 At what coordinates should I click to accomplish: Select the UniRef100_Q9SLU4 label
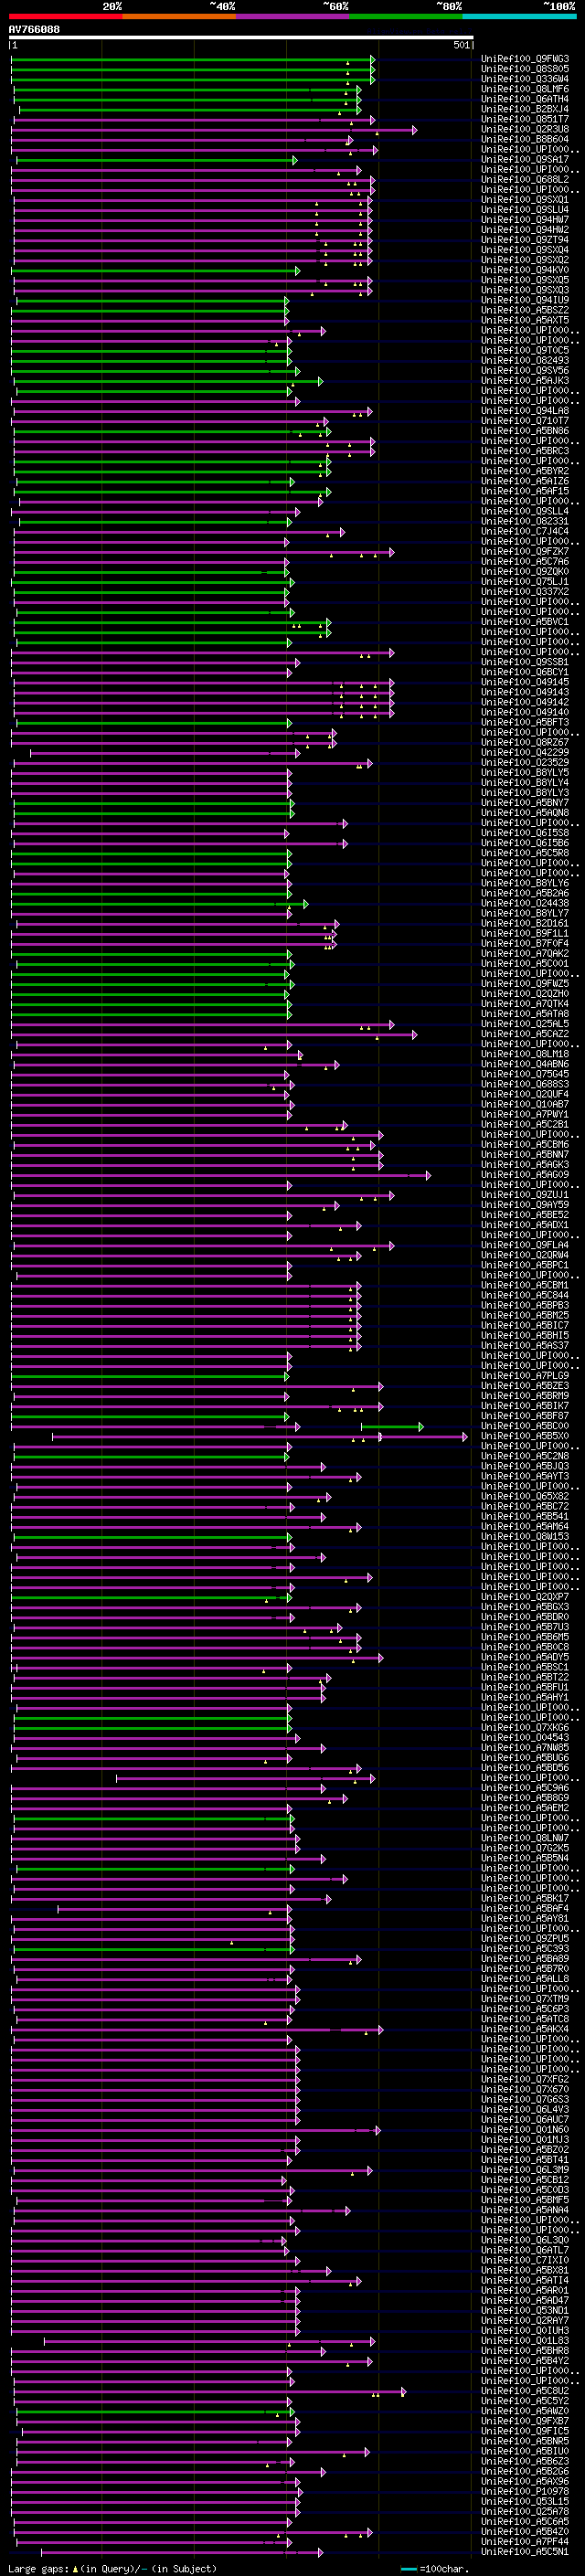pos(525,210)
